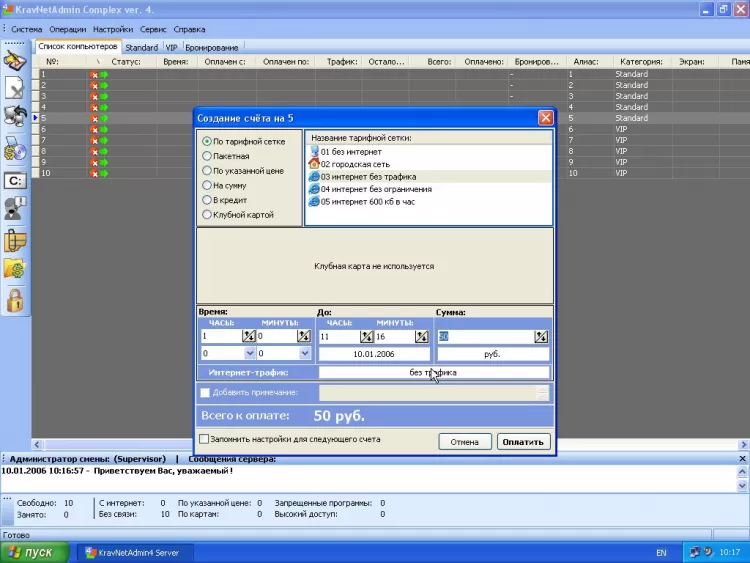Viewport: 750px width, 563px height.
Task: Select the 'Пакетная' radio option
Action: pyautogui.click(x=207, y=156)
